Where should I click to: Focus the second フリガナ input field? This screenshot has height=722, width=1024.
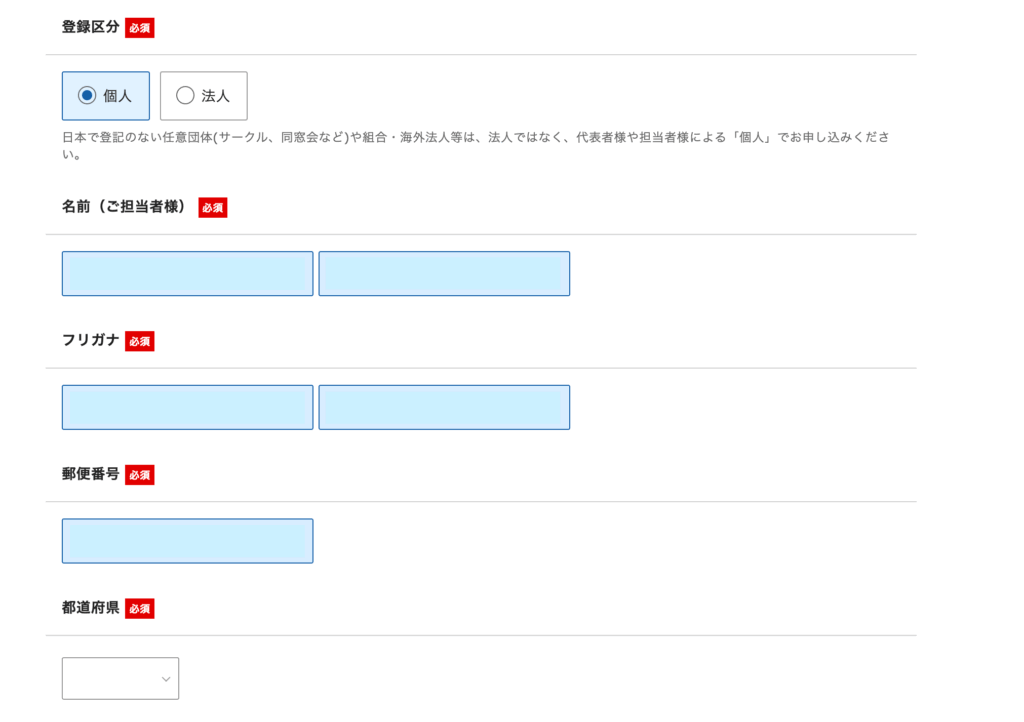tap(444, 408)
